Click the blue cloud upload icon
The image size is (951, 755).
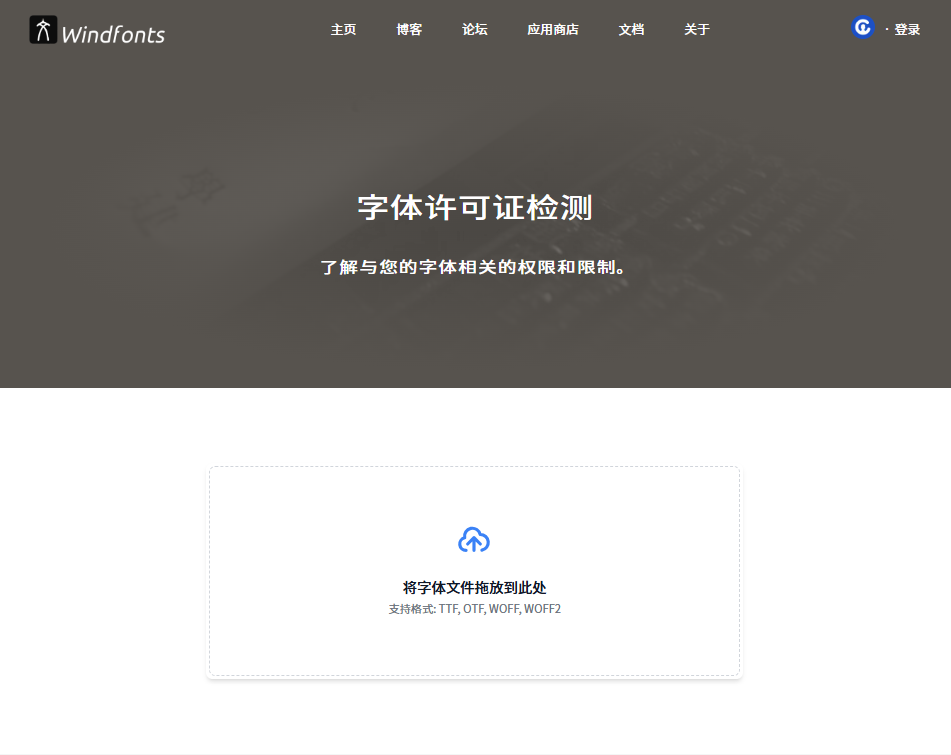click(x=474, y=540)
